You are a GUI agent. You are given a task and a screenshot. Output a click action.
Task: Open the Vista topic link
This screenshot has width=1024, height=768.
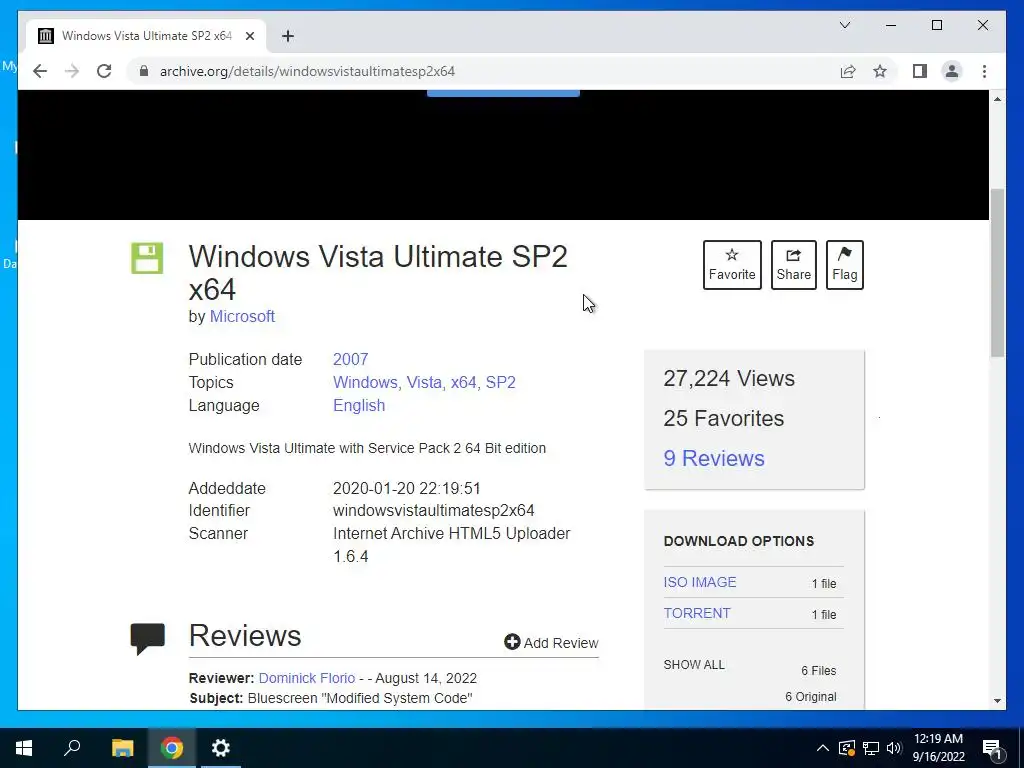424,382
